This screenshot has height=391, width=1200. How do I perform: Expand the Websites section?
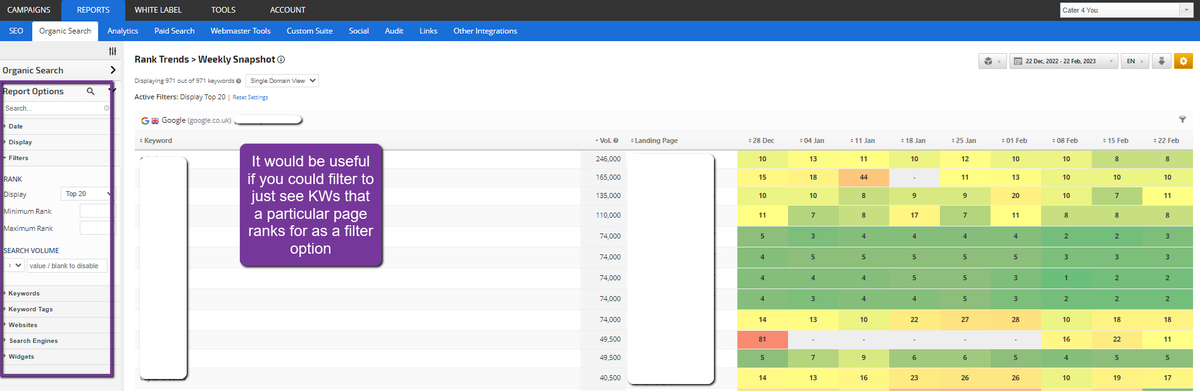(x=23, y=325)
